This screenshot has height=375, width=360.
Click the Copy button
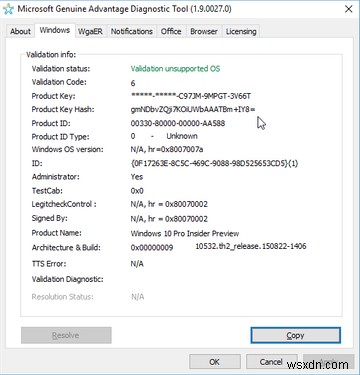(295, 335)
